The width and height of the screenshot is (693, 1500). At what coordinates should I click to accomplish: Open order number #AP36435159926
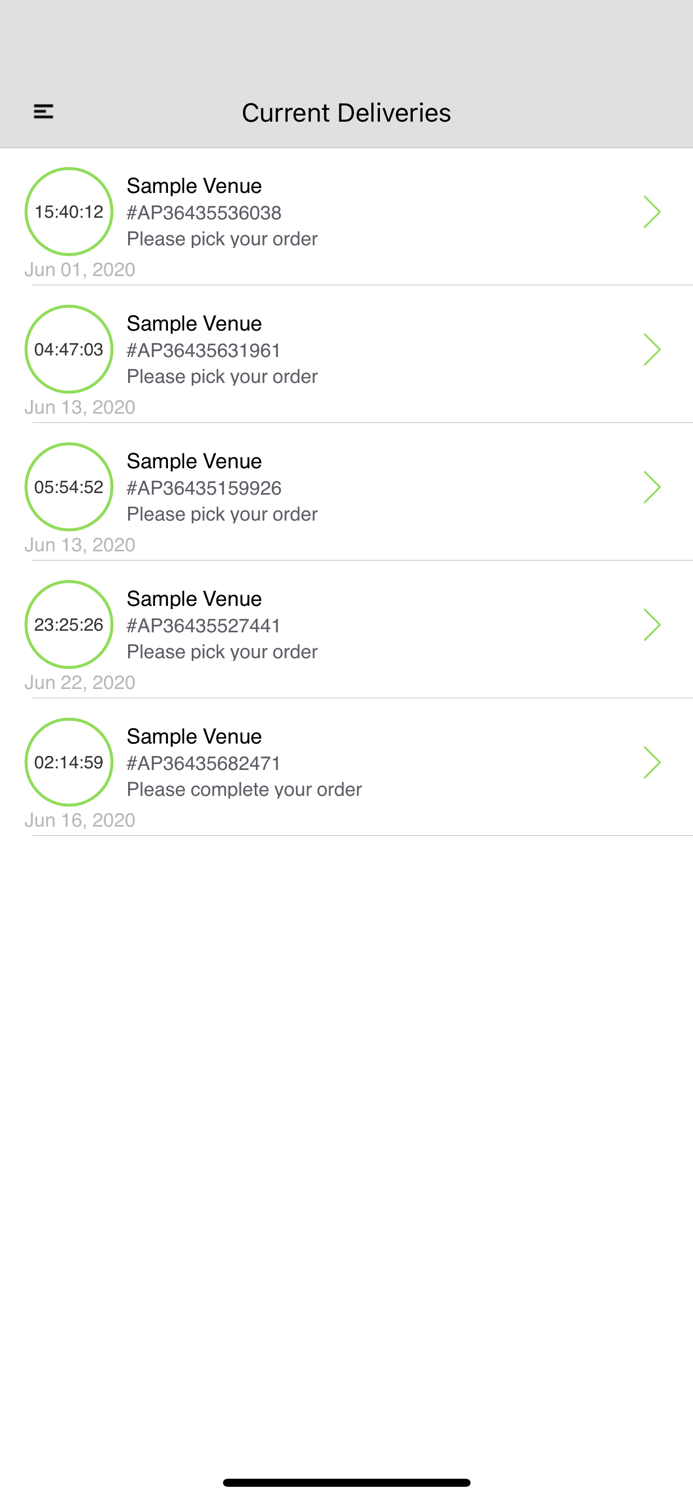pyautogui.click(x=204, y=488)
